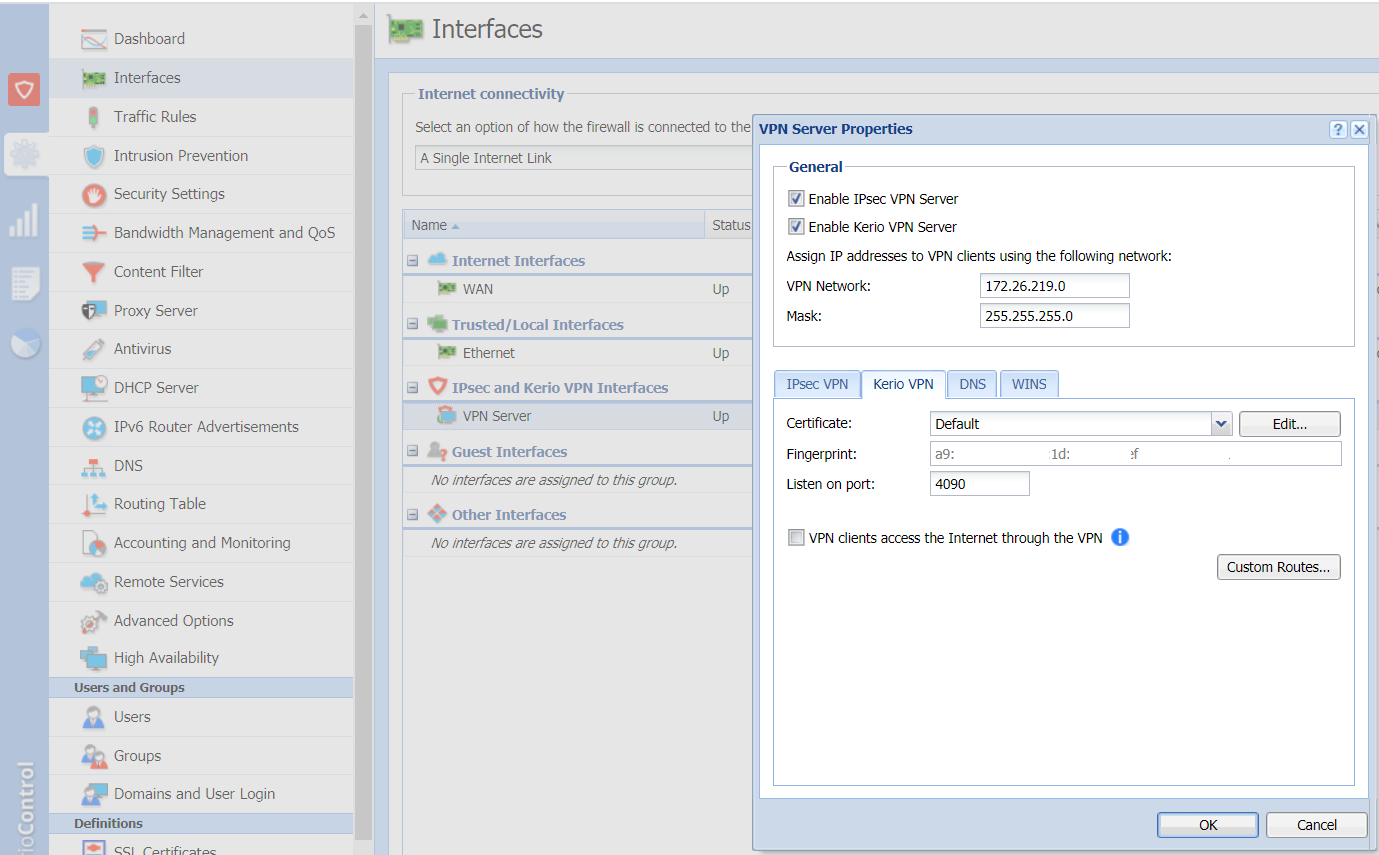Switch to the Kerio VPN tab
The width and height of the screenshot is (1379, 855).
pos(903,384)
